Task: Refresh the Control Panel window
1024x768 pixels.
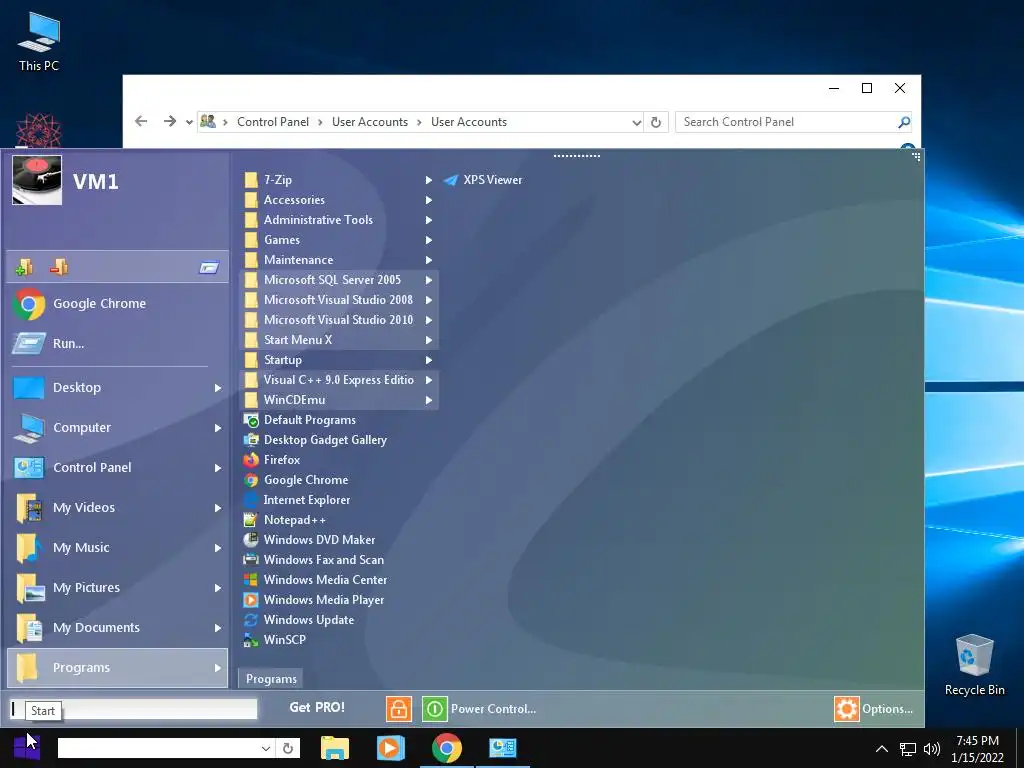Action: (x=656, y=122)
